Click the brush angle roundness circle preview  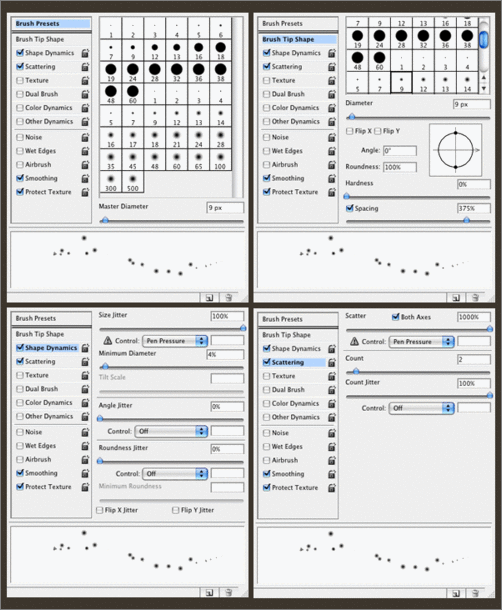pyautogui.click(x=456, y=150)
